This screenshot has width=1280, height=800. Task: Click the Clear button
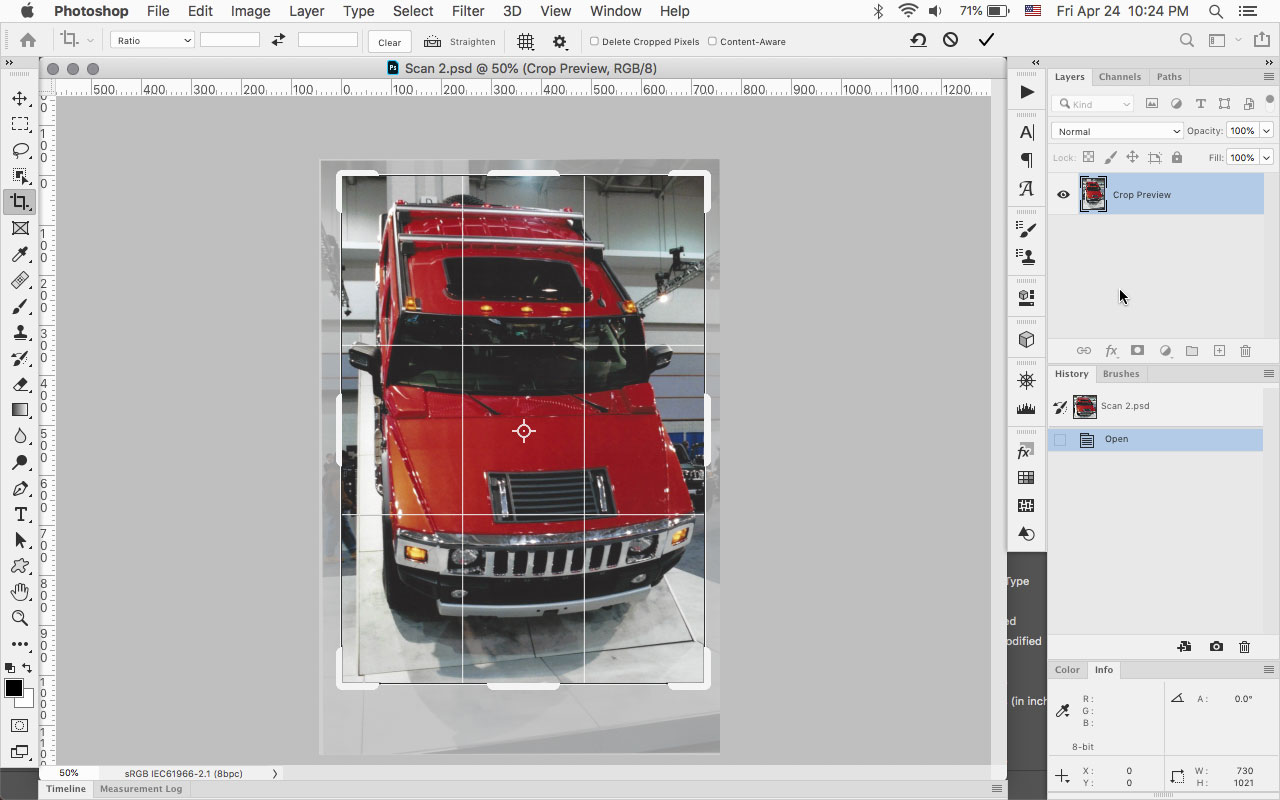(389, 42)
